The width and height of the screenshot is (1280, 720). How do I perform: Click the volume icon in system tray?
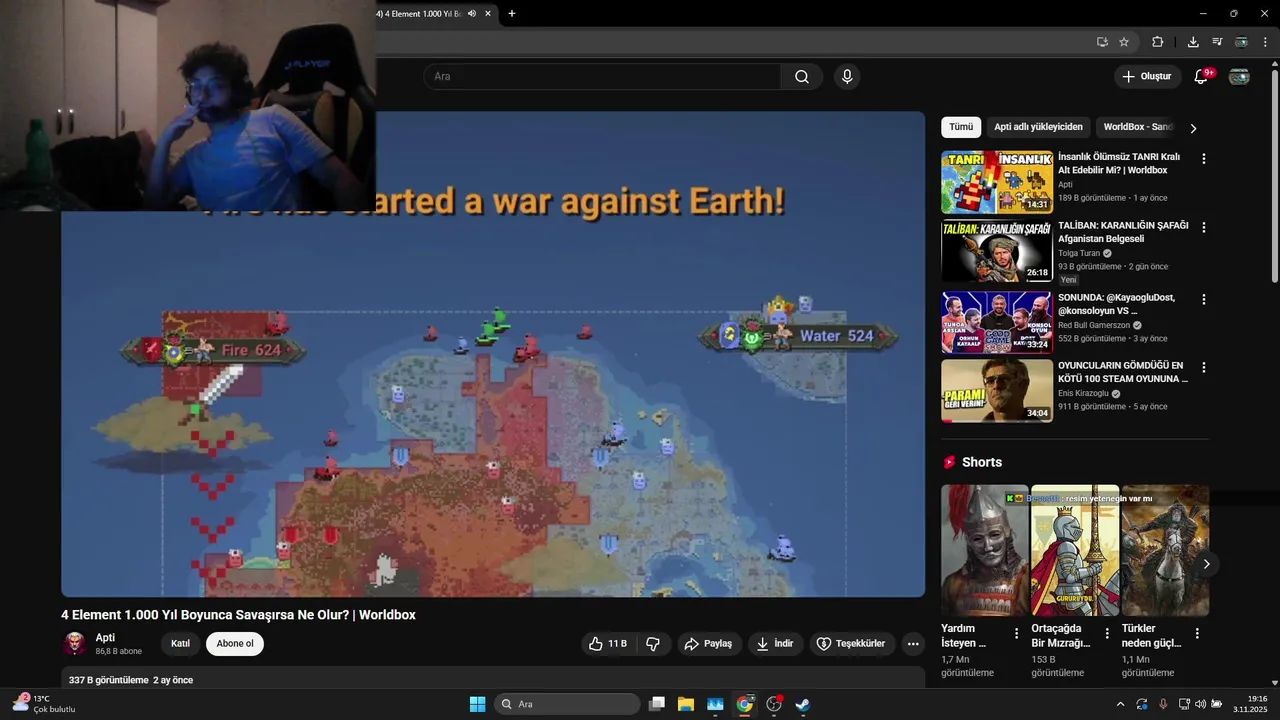tap(1200, 704)
